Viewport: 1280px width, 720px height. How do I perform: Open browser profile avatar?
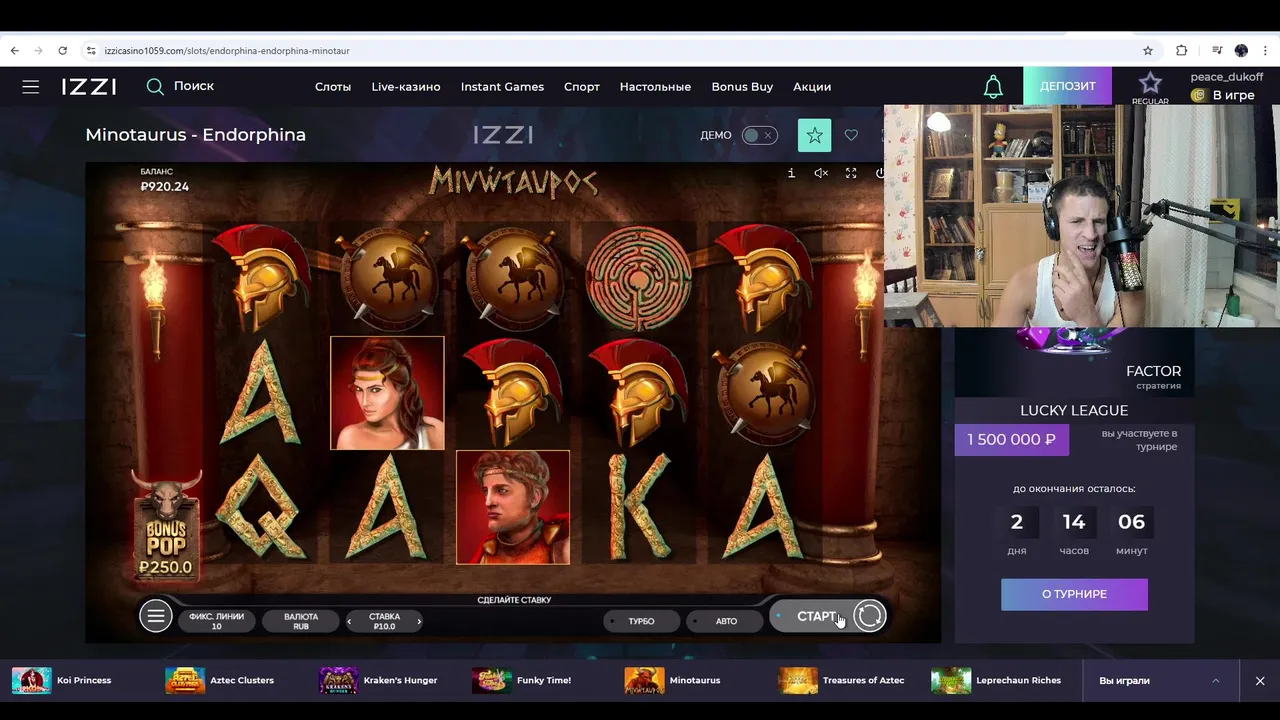(x=1241, y=50)
